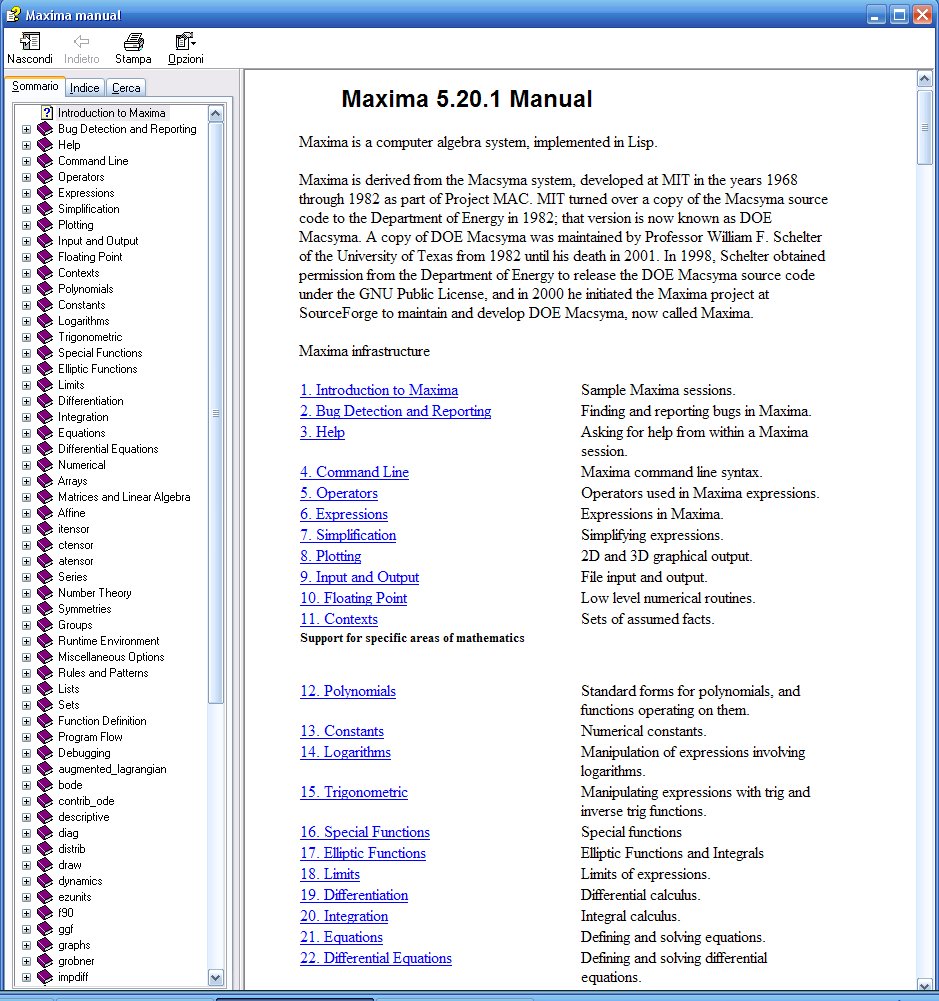This screenshot has width=939, height=1001.
Task: Click the book icon beside Input and Output
Action: click(45, 241)
